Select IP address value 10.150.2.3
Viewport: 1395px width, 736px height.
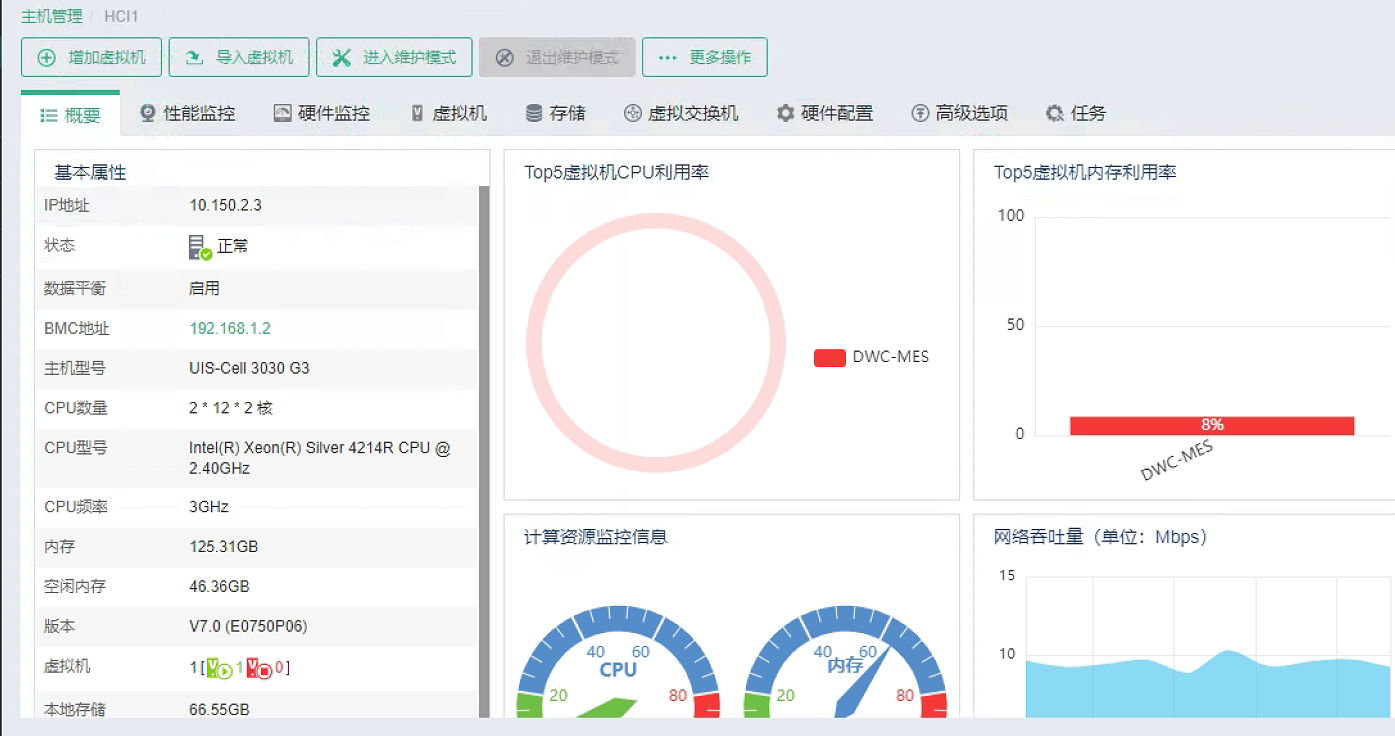pyautogui.click(x=226, y=205)
